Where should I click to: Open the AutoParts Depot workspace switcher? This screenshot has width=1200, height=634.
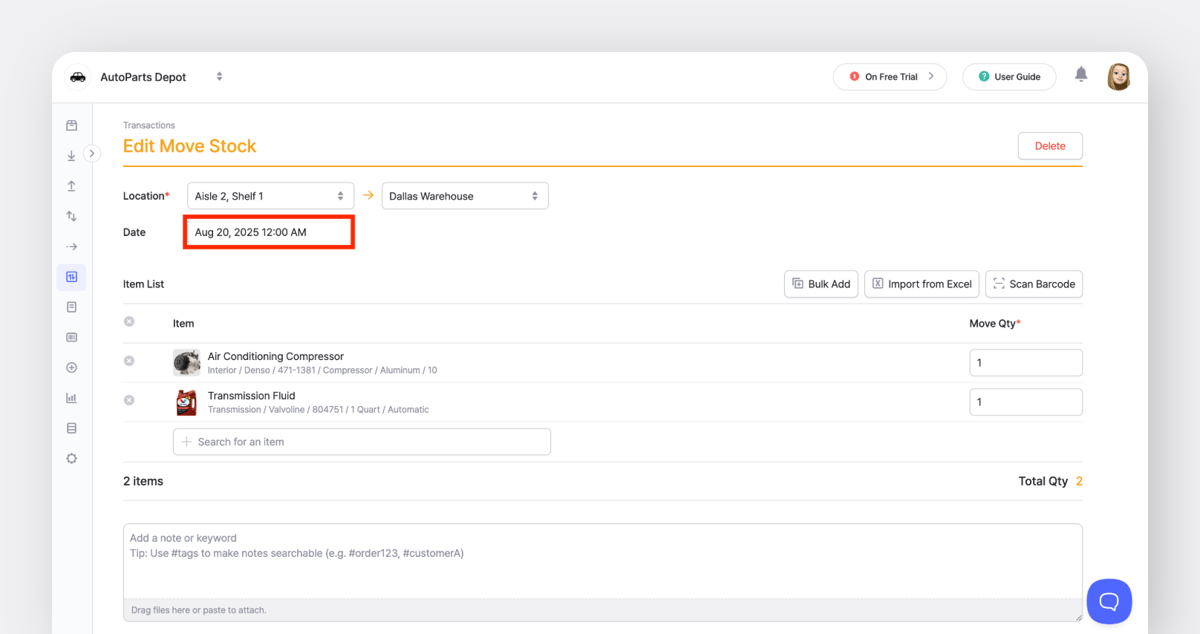coord(219,76)
